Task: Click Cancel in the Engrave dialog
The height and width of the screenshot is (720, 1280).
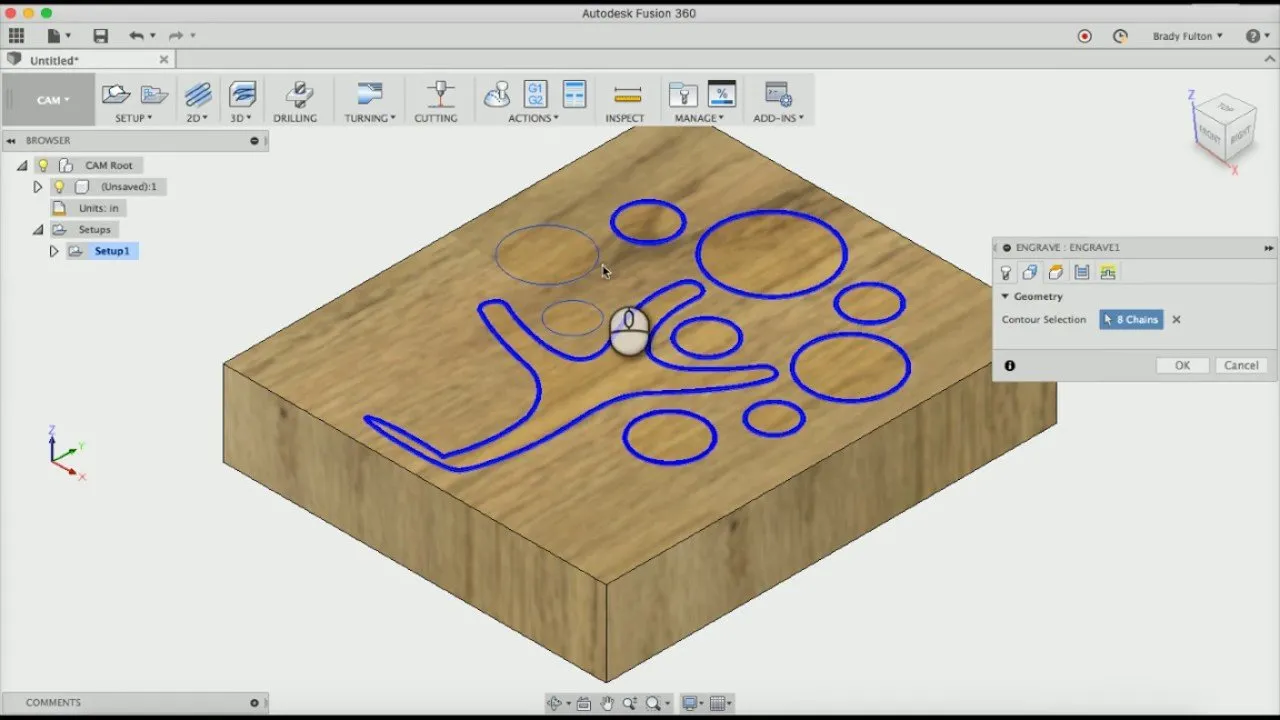Action: click(1241, 366)
